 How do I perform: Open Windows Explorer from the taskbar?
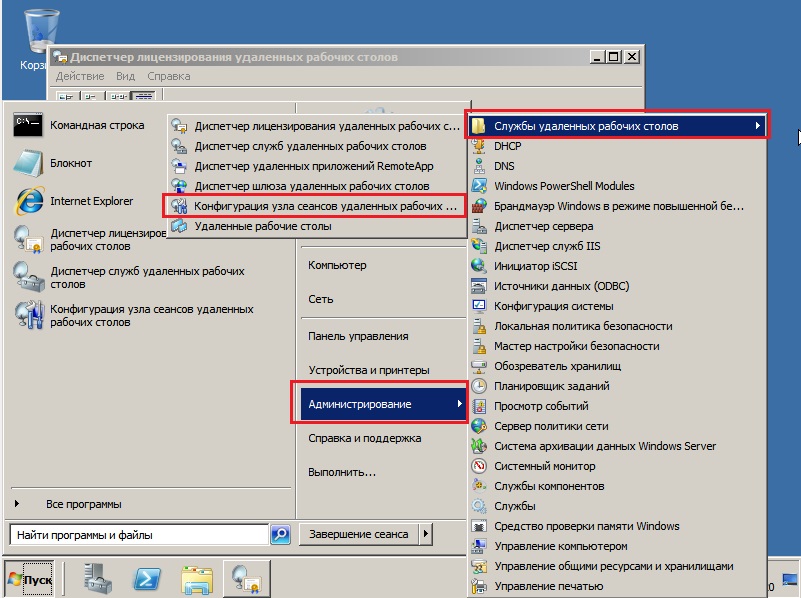click(197, 579)
